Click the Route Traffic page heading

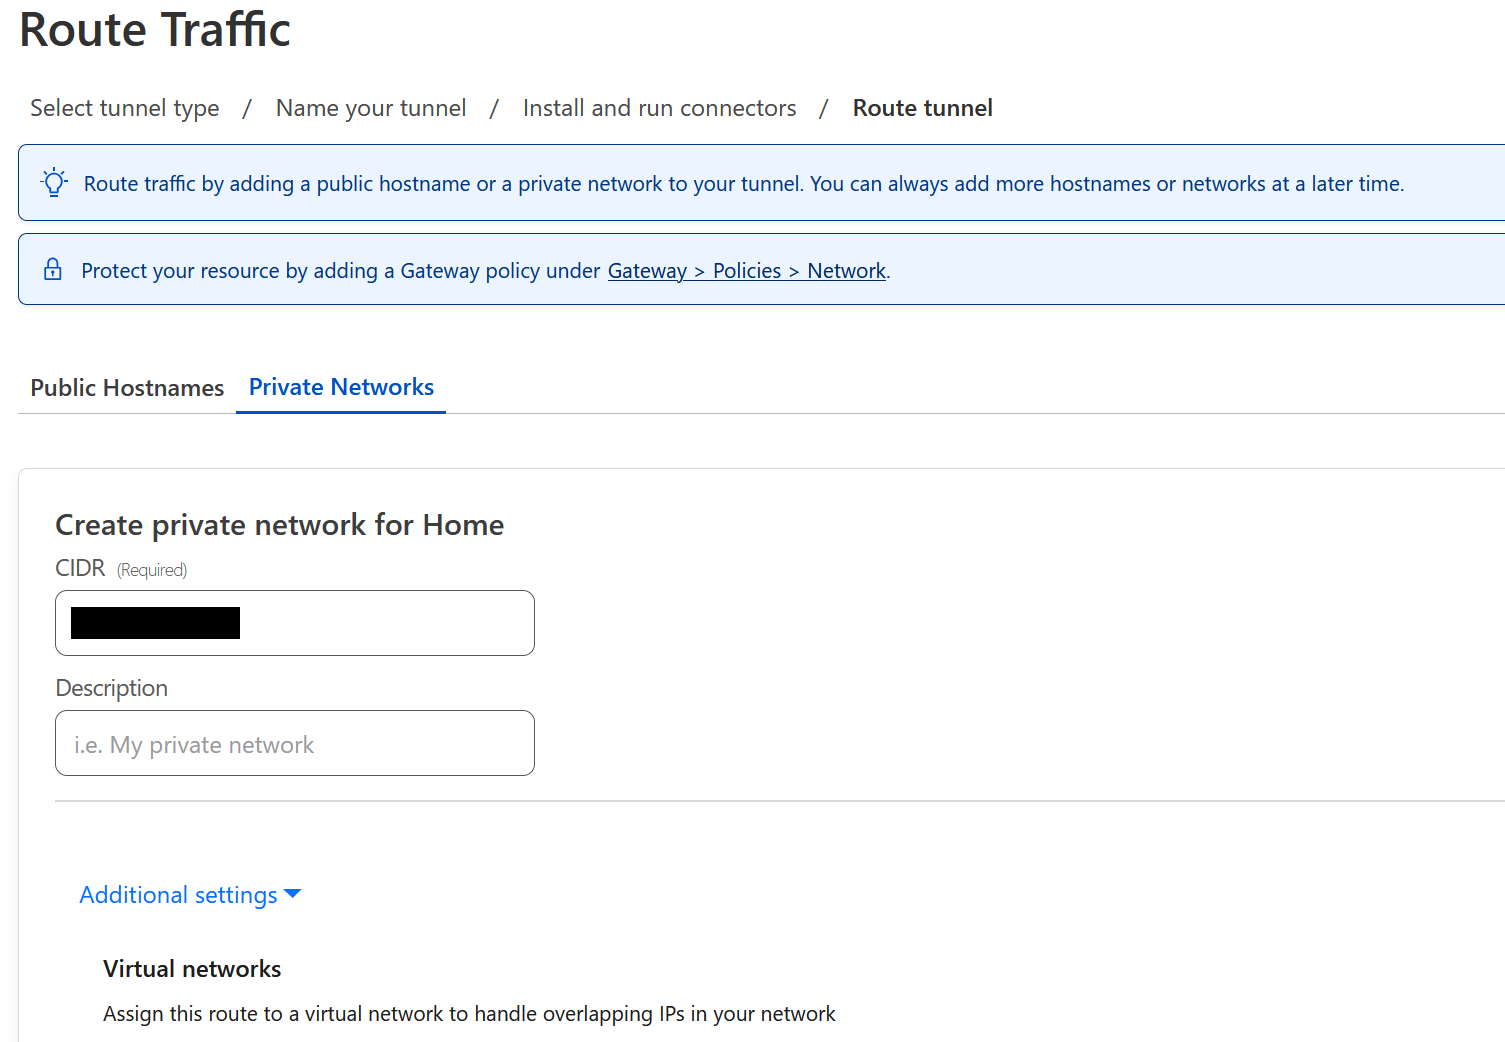155,29
